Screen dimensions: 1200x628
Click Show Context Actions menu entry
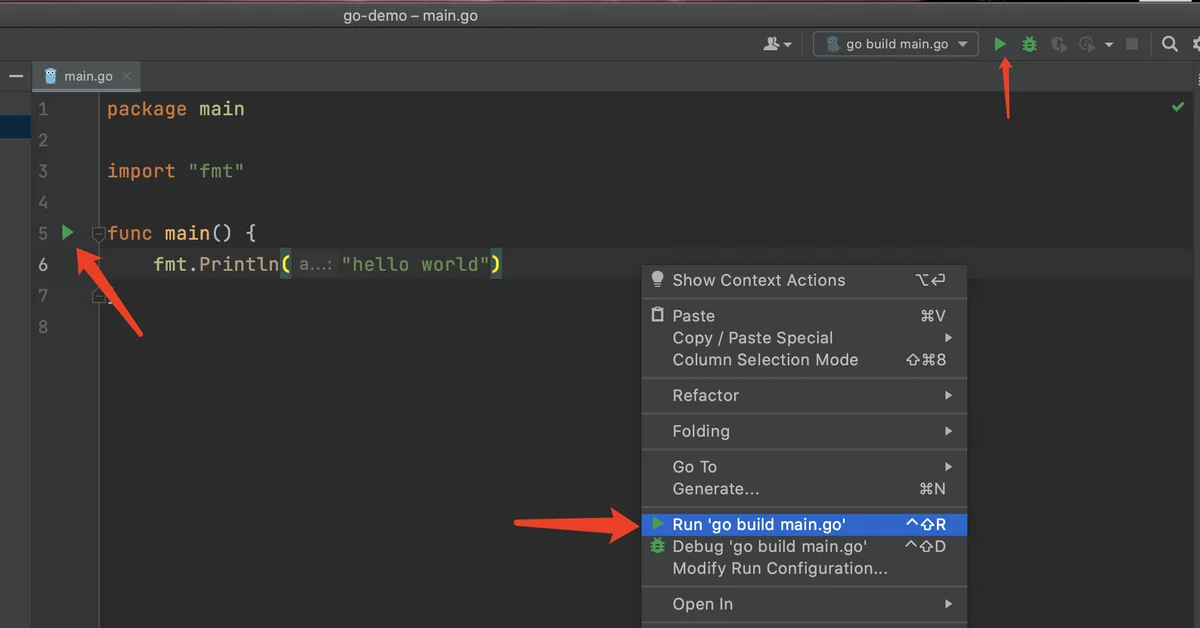point(758,280)
